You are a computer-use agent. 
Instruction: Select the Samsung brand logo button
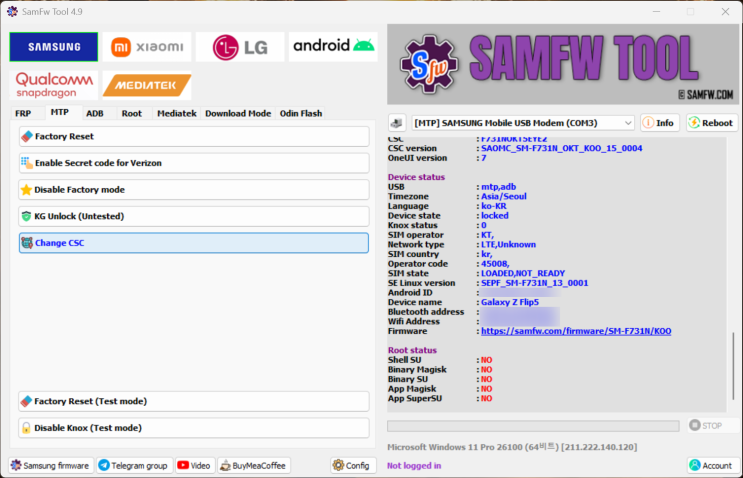click(54, 47)
